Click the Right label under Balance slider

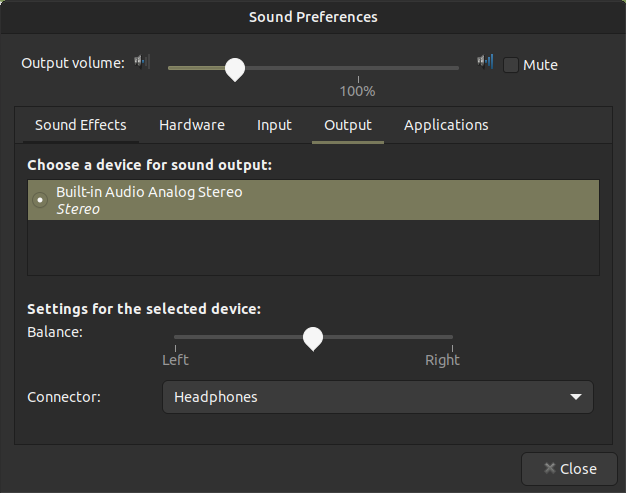tap(442, 360)
